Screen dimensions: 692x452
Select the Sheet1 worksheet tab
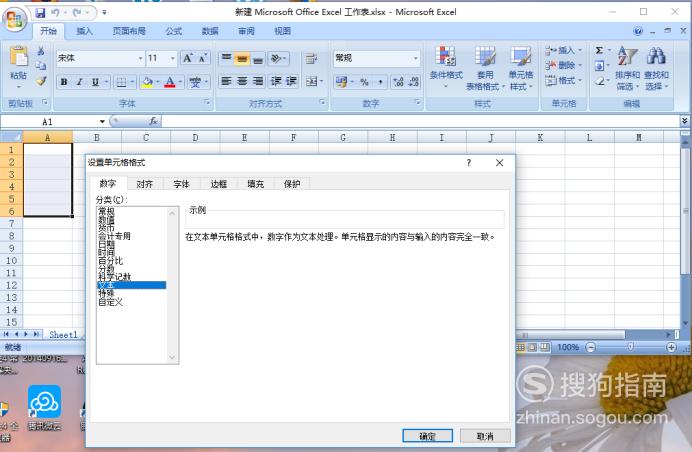(63, 335)
